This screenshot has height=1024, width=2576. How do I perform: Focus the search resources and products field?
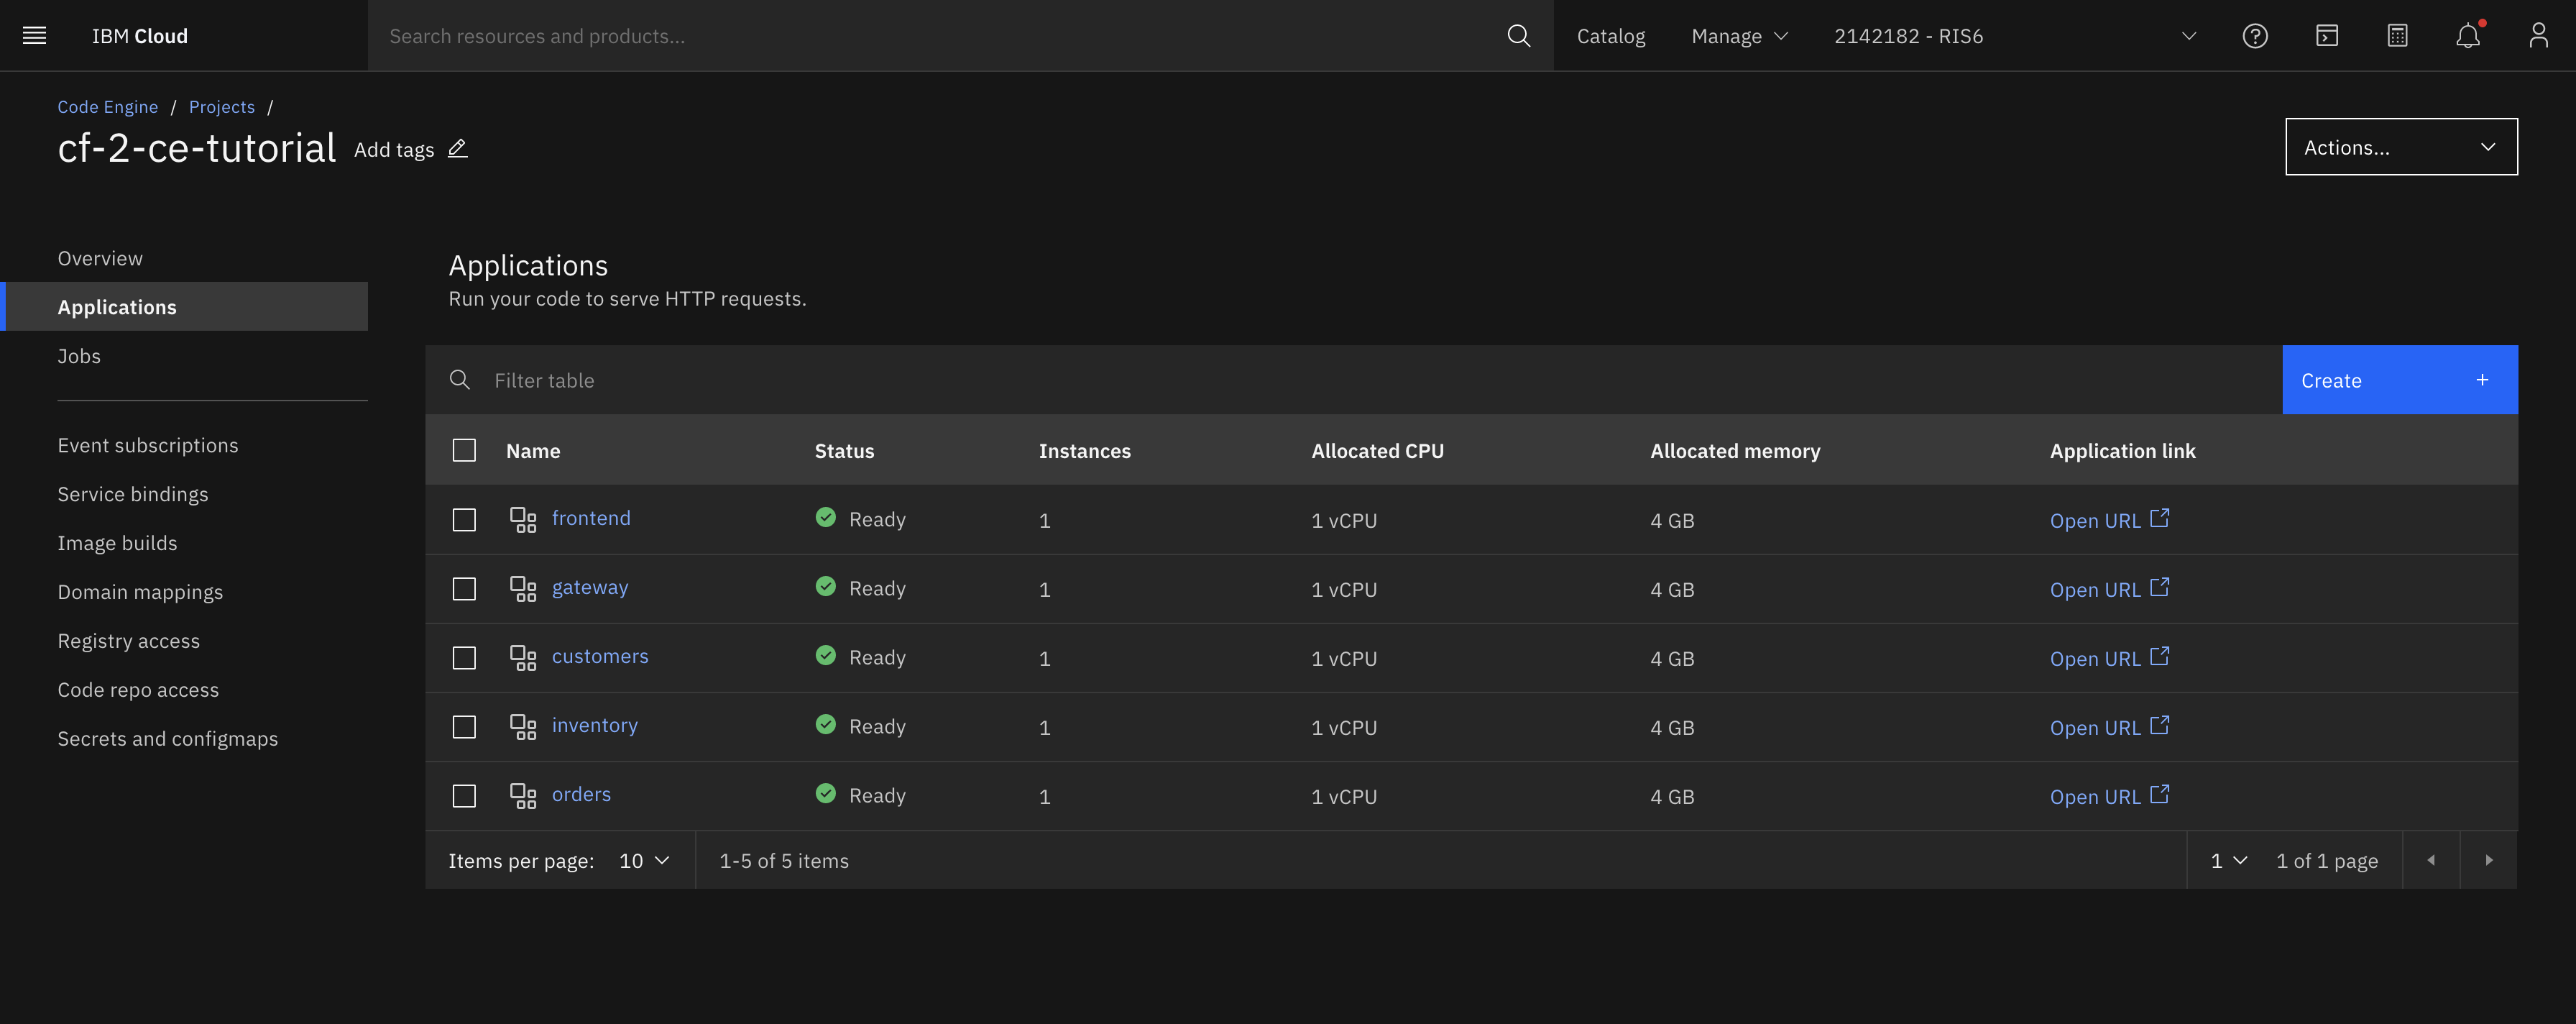click(938, 36)
